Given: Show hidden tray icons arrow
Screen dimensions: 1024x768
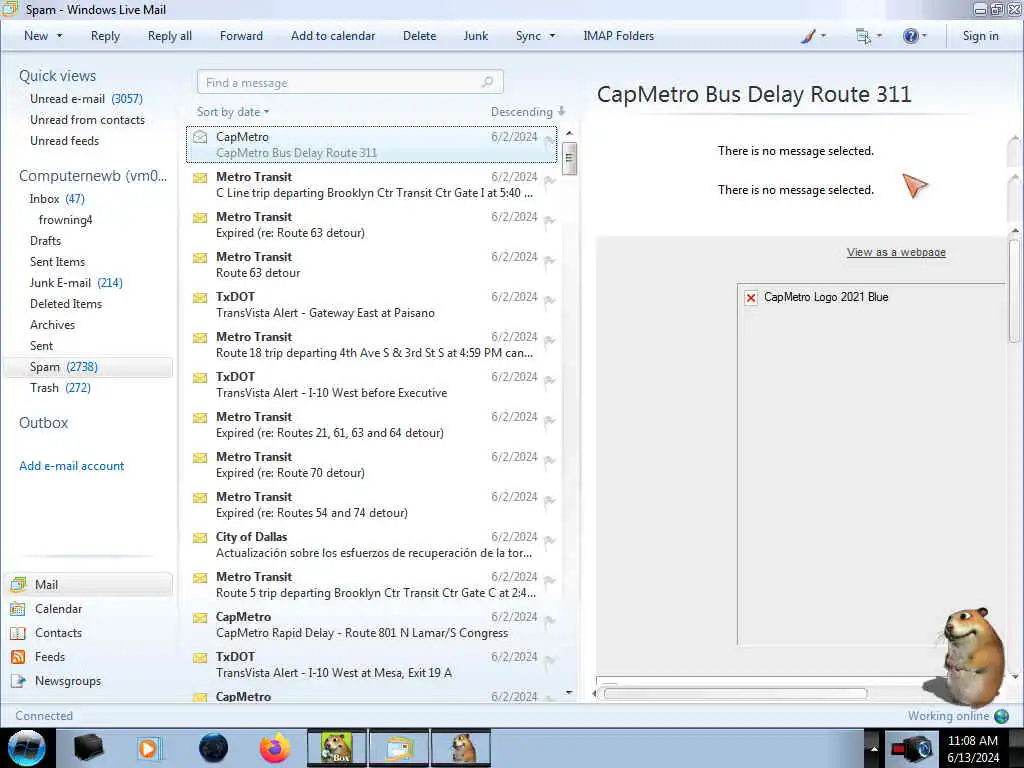Looking at the screenshot, I should pyautogui.click(x=874, y=748).
